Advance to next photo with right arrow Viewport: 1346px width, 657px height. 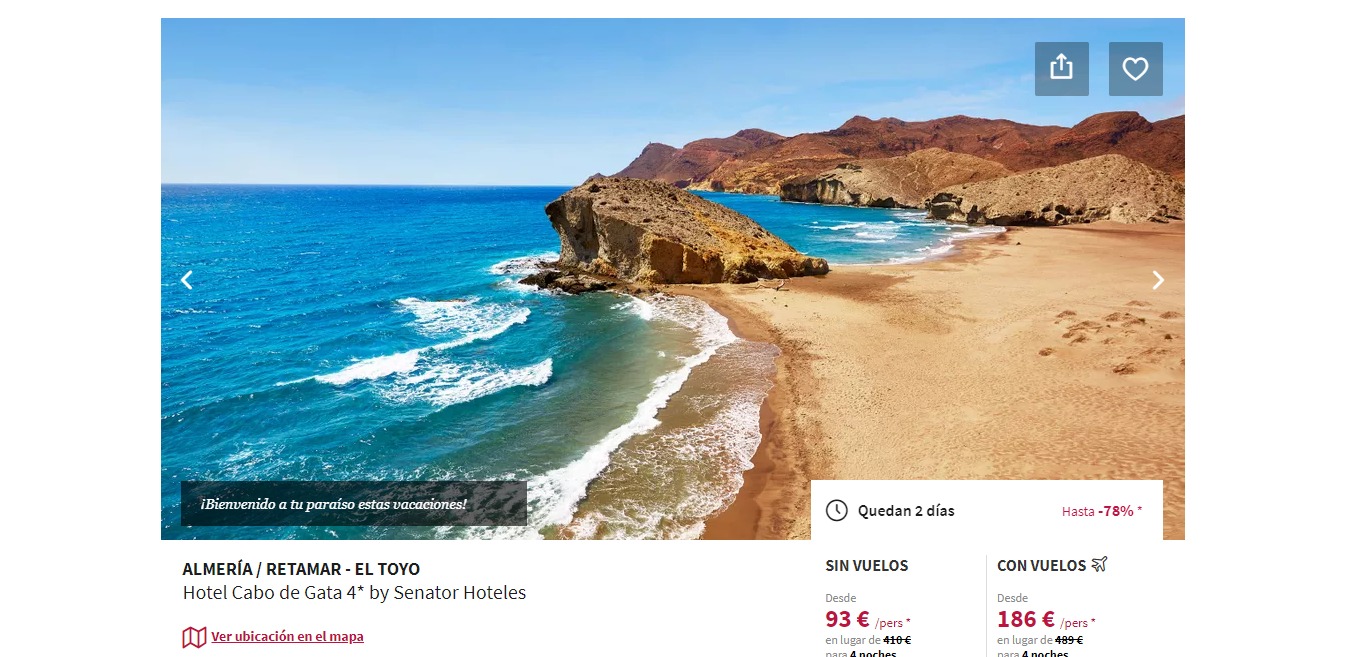click(1158, 280)
